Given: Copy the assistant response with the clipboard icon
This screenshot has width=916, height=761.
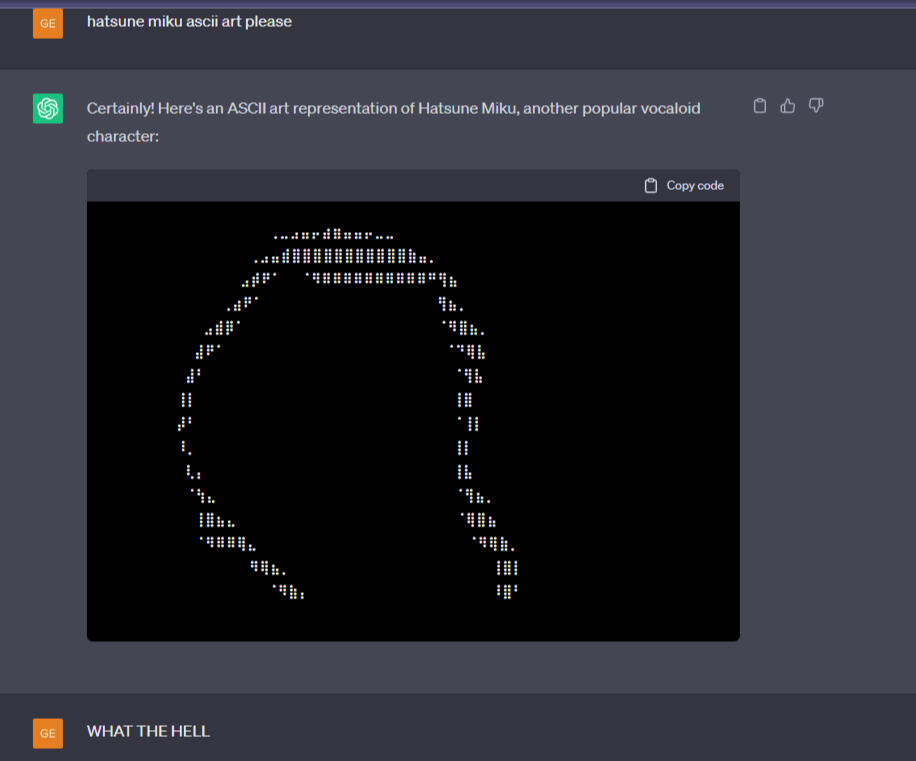Looking at the screenshot, I should tap(759, 106).
